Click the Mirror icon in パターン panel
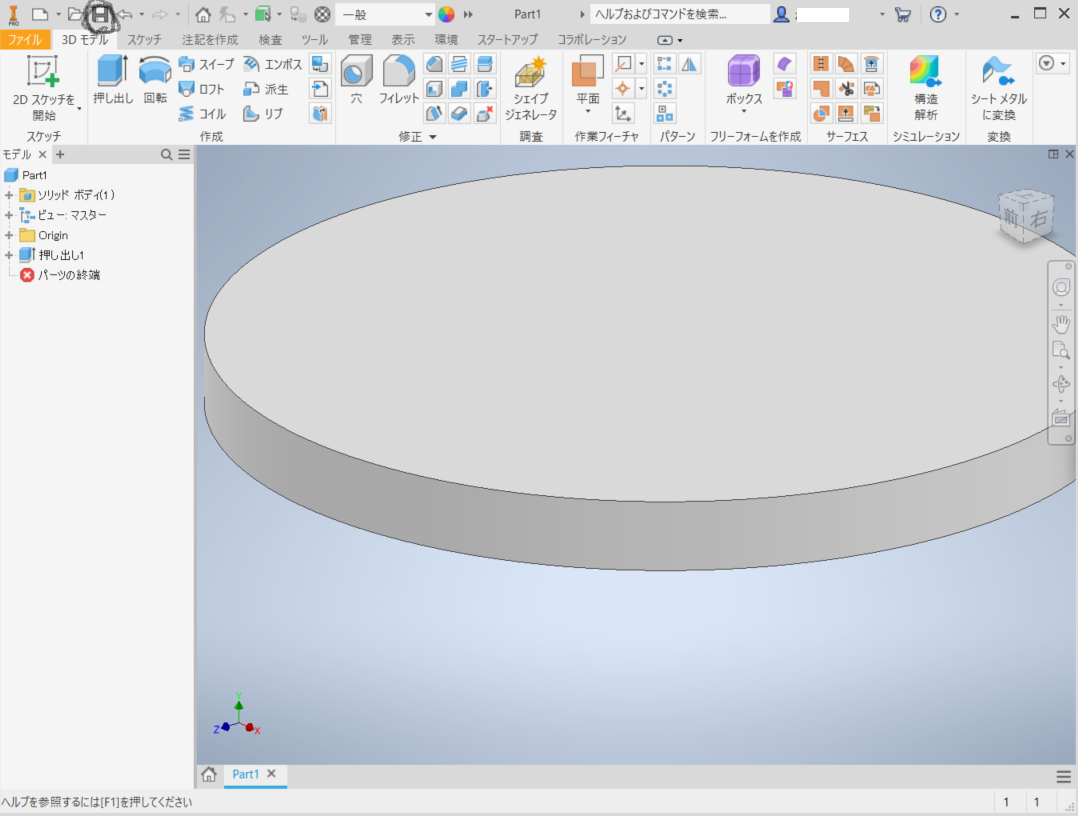 pyautogui.click(x=689, y=64)
